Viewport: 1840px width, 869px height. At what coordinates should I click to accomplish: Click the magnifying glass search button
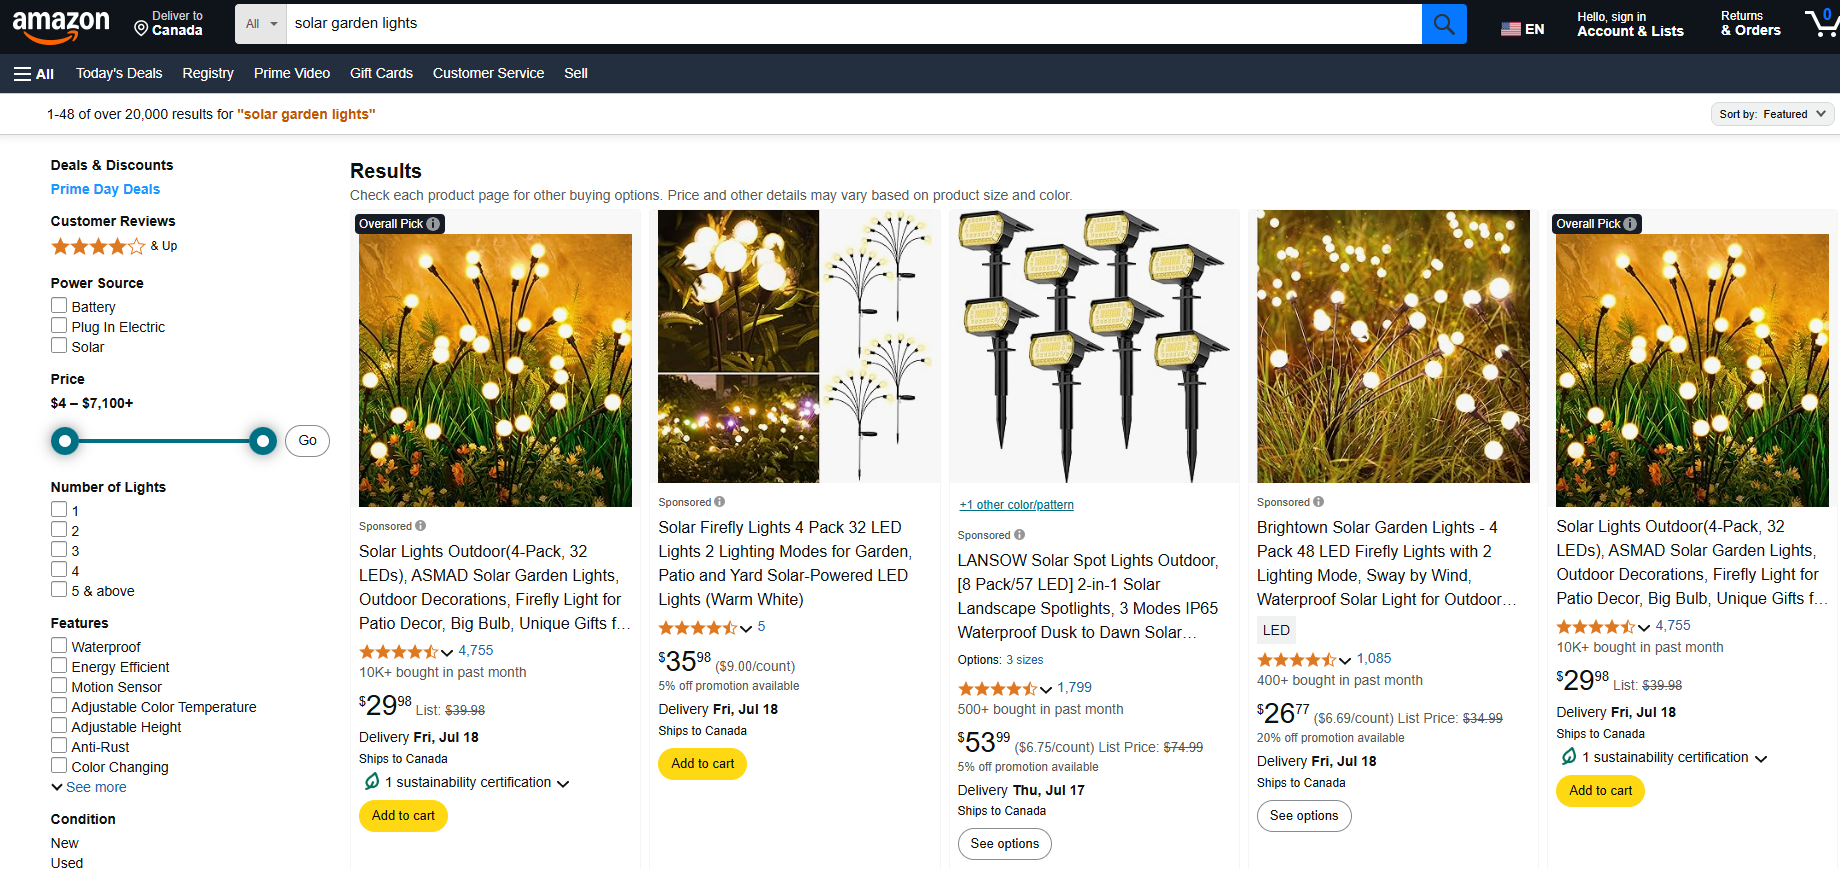coord(1443,24)
